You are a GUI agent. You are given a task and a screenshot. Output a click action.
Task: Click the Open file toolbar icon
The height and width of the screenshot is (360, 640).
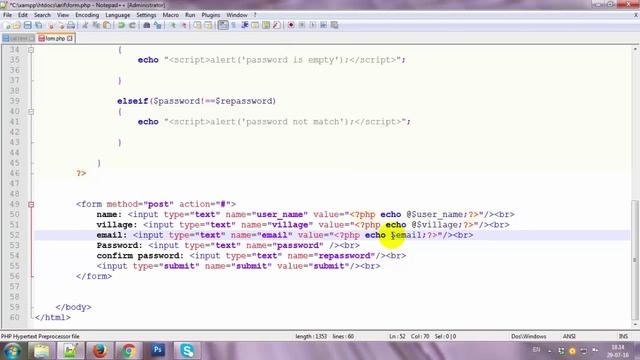click(17, 25)
